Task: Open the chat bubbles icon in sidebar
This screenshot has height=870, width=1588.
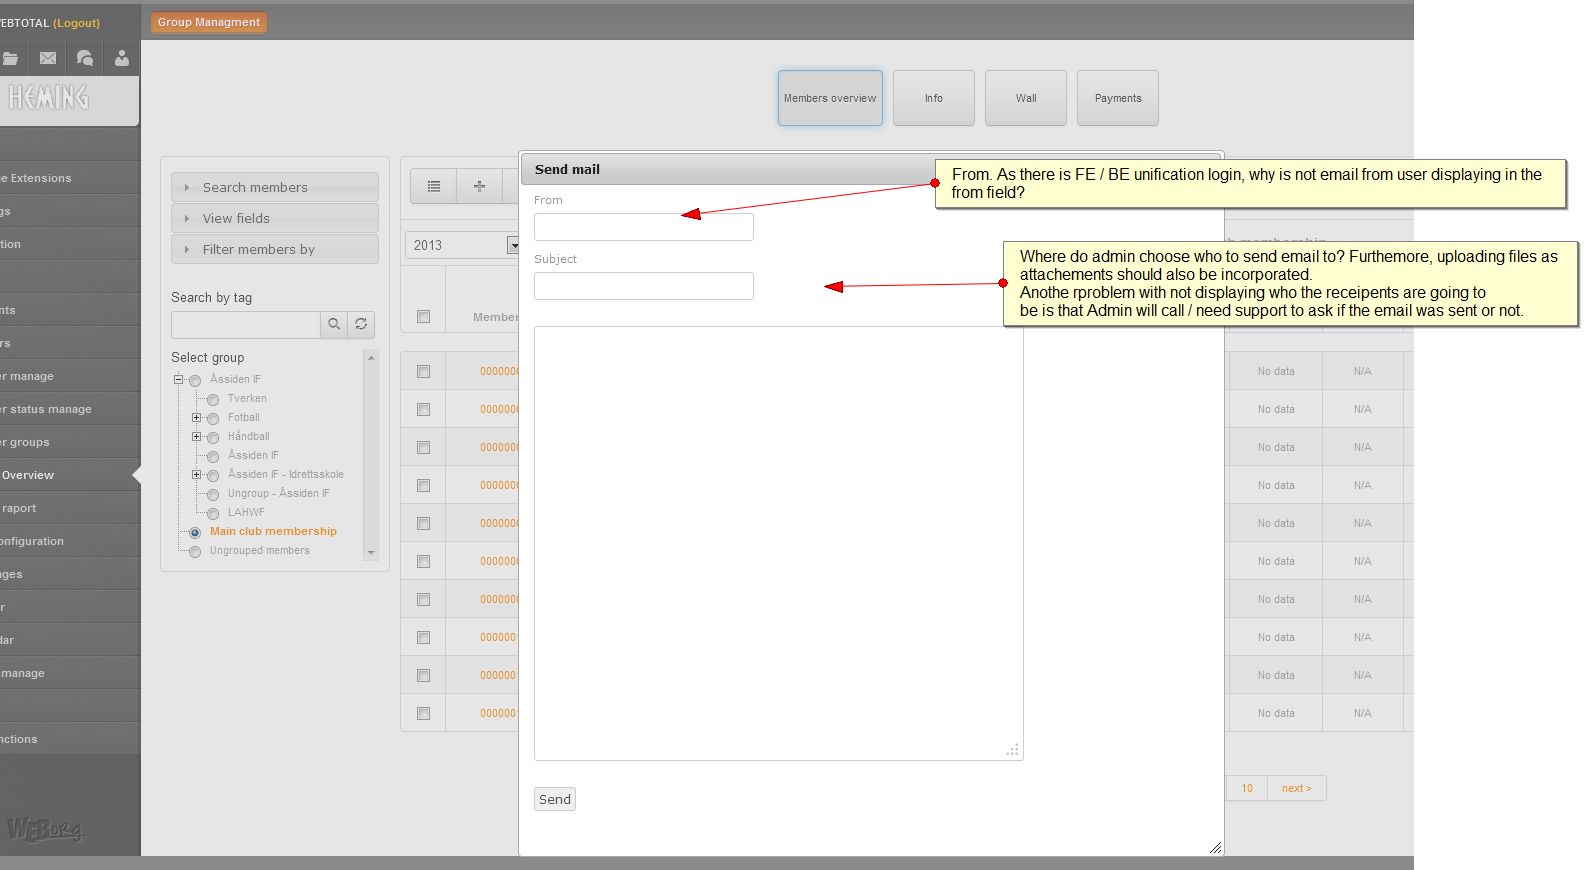Action: (85, 58)
